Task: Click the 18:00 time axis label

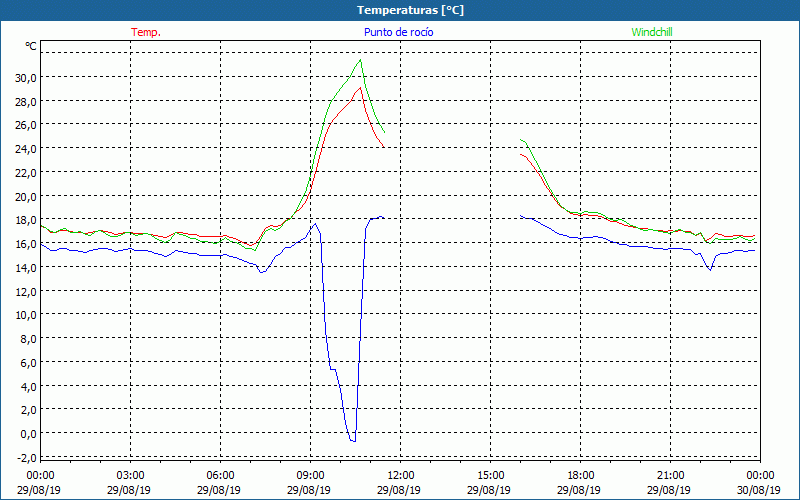Action: click(580, 476)
